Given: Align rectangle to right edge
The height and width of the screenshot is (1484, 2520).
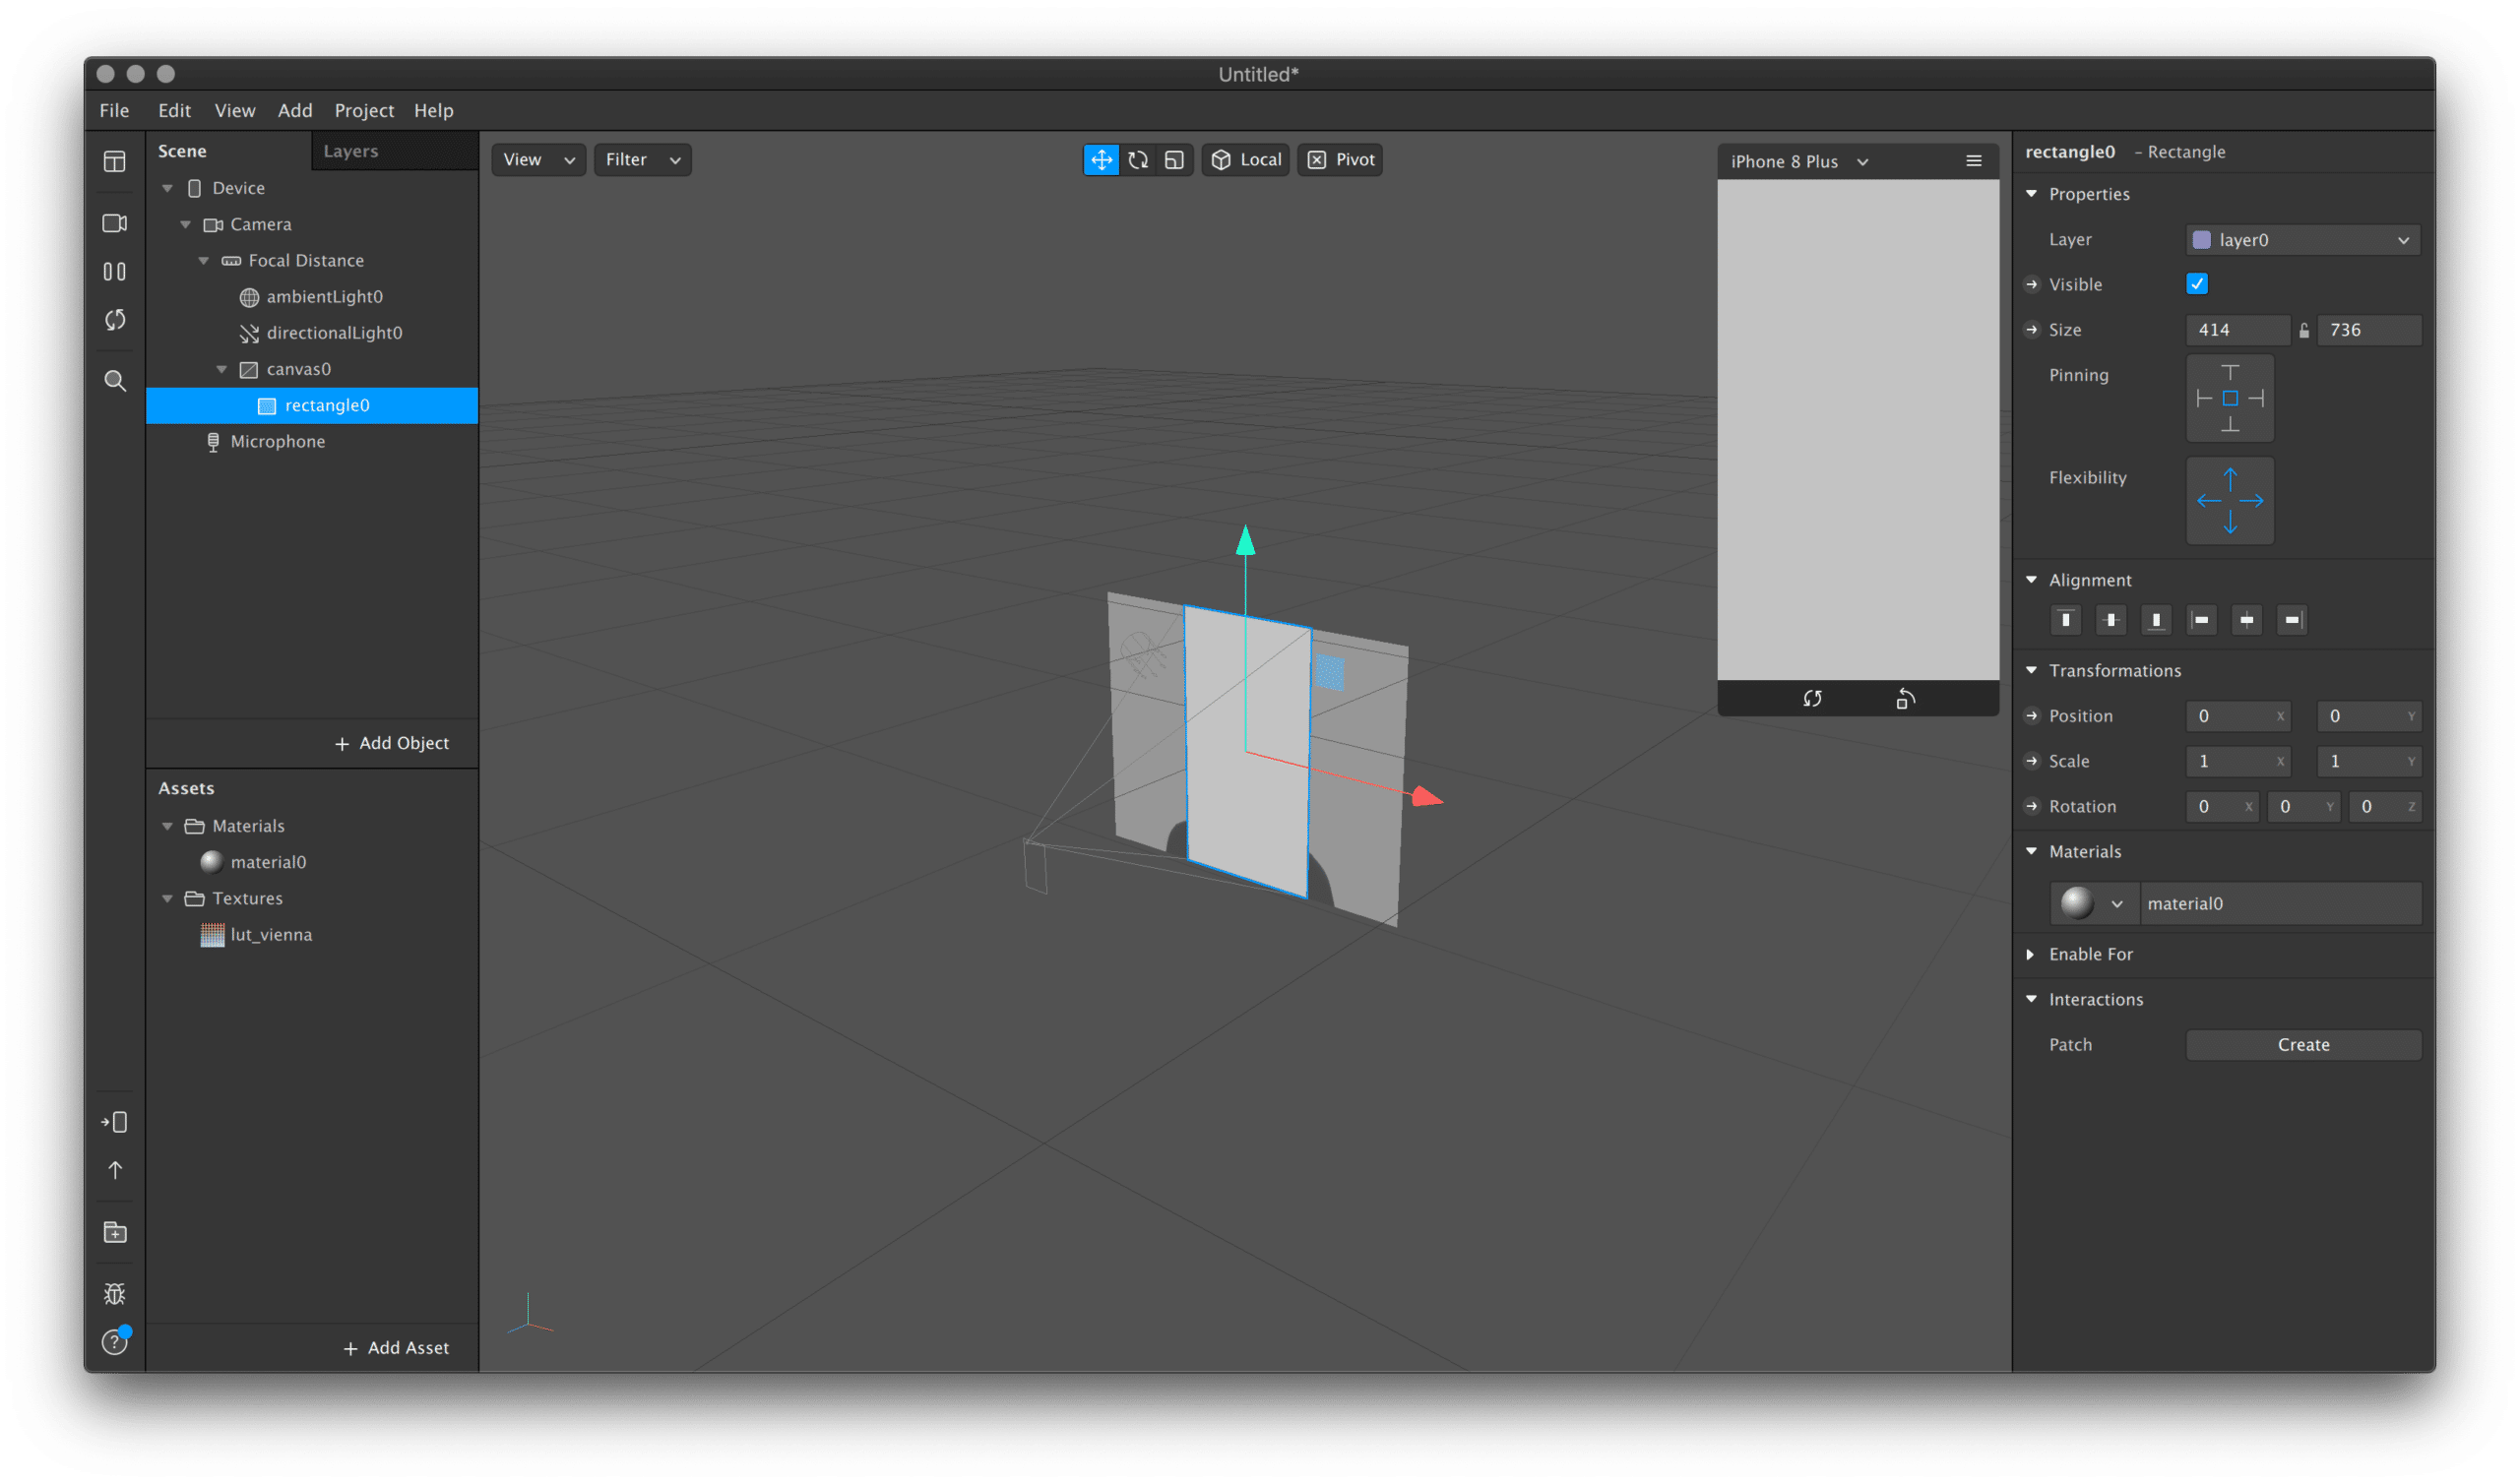Looking at the screenshot, I should 2292,620.
